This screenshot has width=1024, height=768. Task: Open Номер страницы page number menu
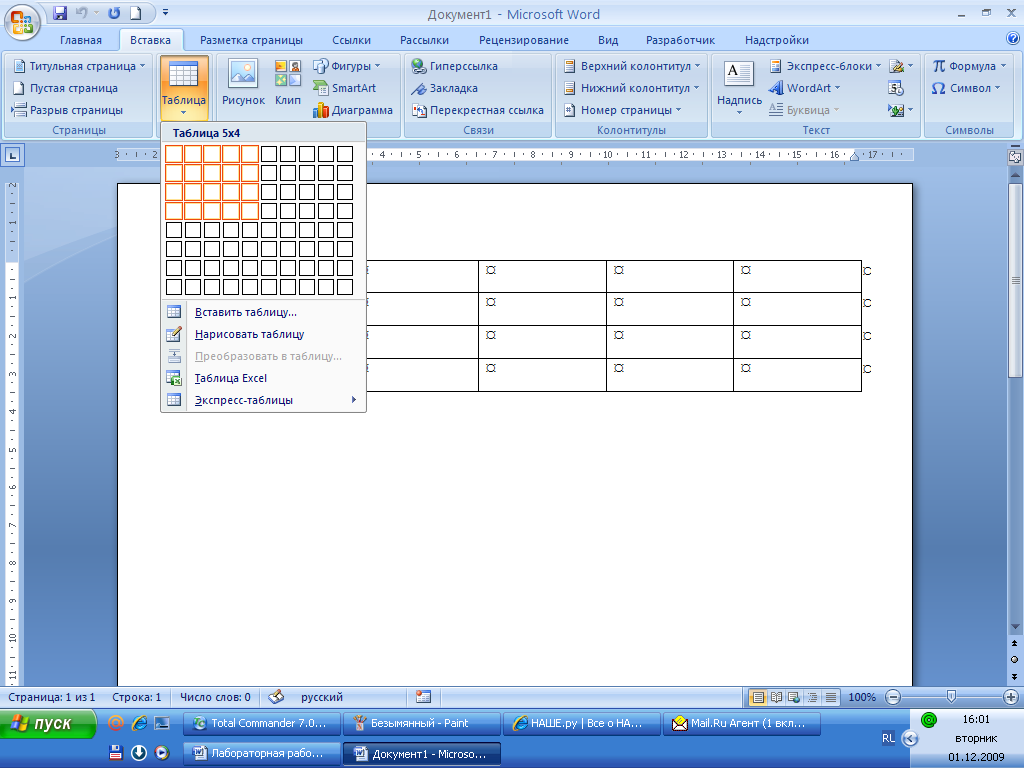click(622, 110)
